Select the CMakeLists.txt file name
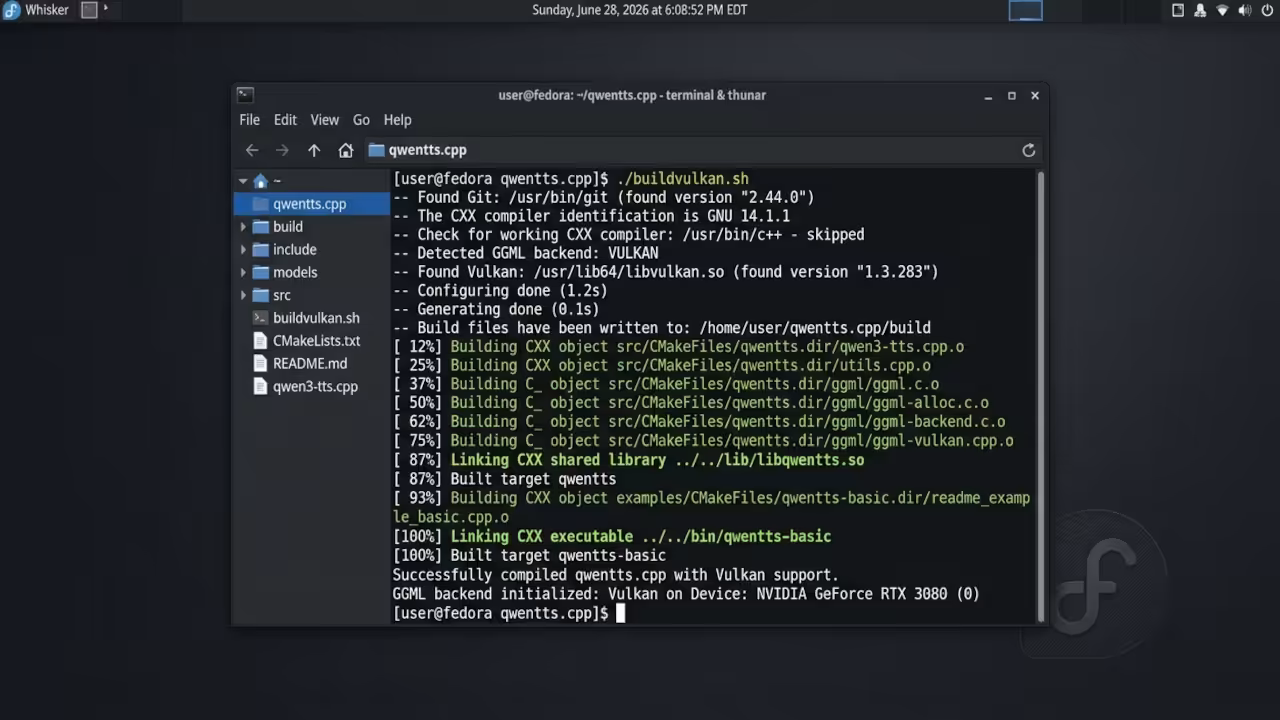Screen dimensions: 1280x720 pyautogui.click(x=316, y=341)
